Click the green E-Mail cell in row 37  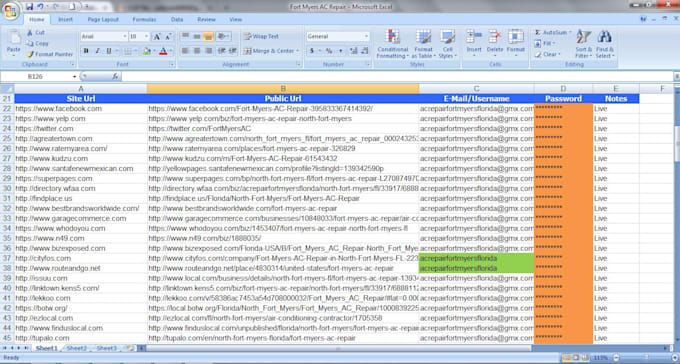pyautogui.click(x=476, y=258)
